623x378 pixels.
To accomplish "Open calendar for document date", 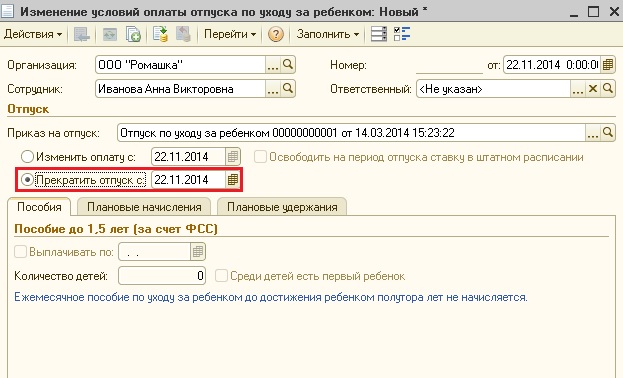I will tap(608, 65).
